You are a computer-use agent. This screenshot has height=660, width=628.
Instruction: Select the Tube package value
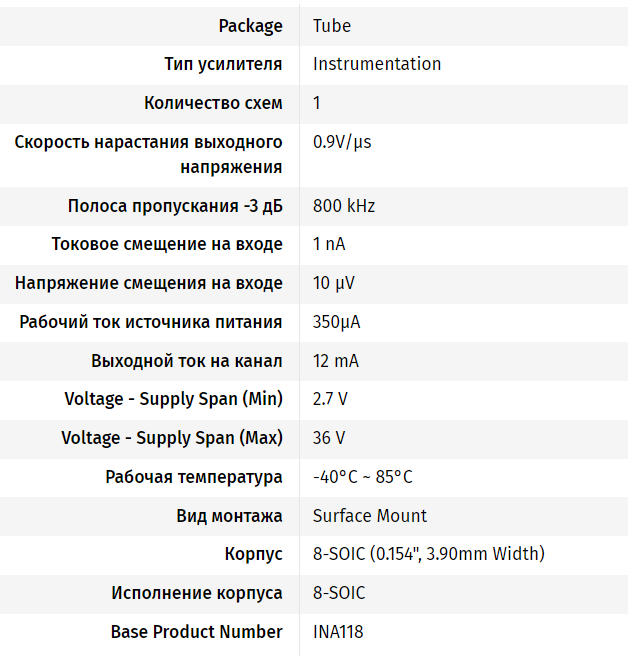(x=332, y=26)
